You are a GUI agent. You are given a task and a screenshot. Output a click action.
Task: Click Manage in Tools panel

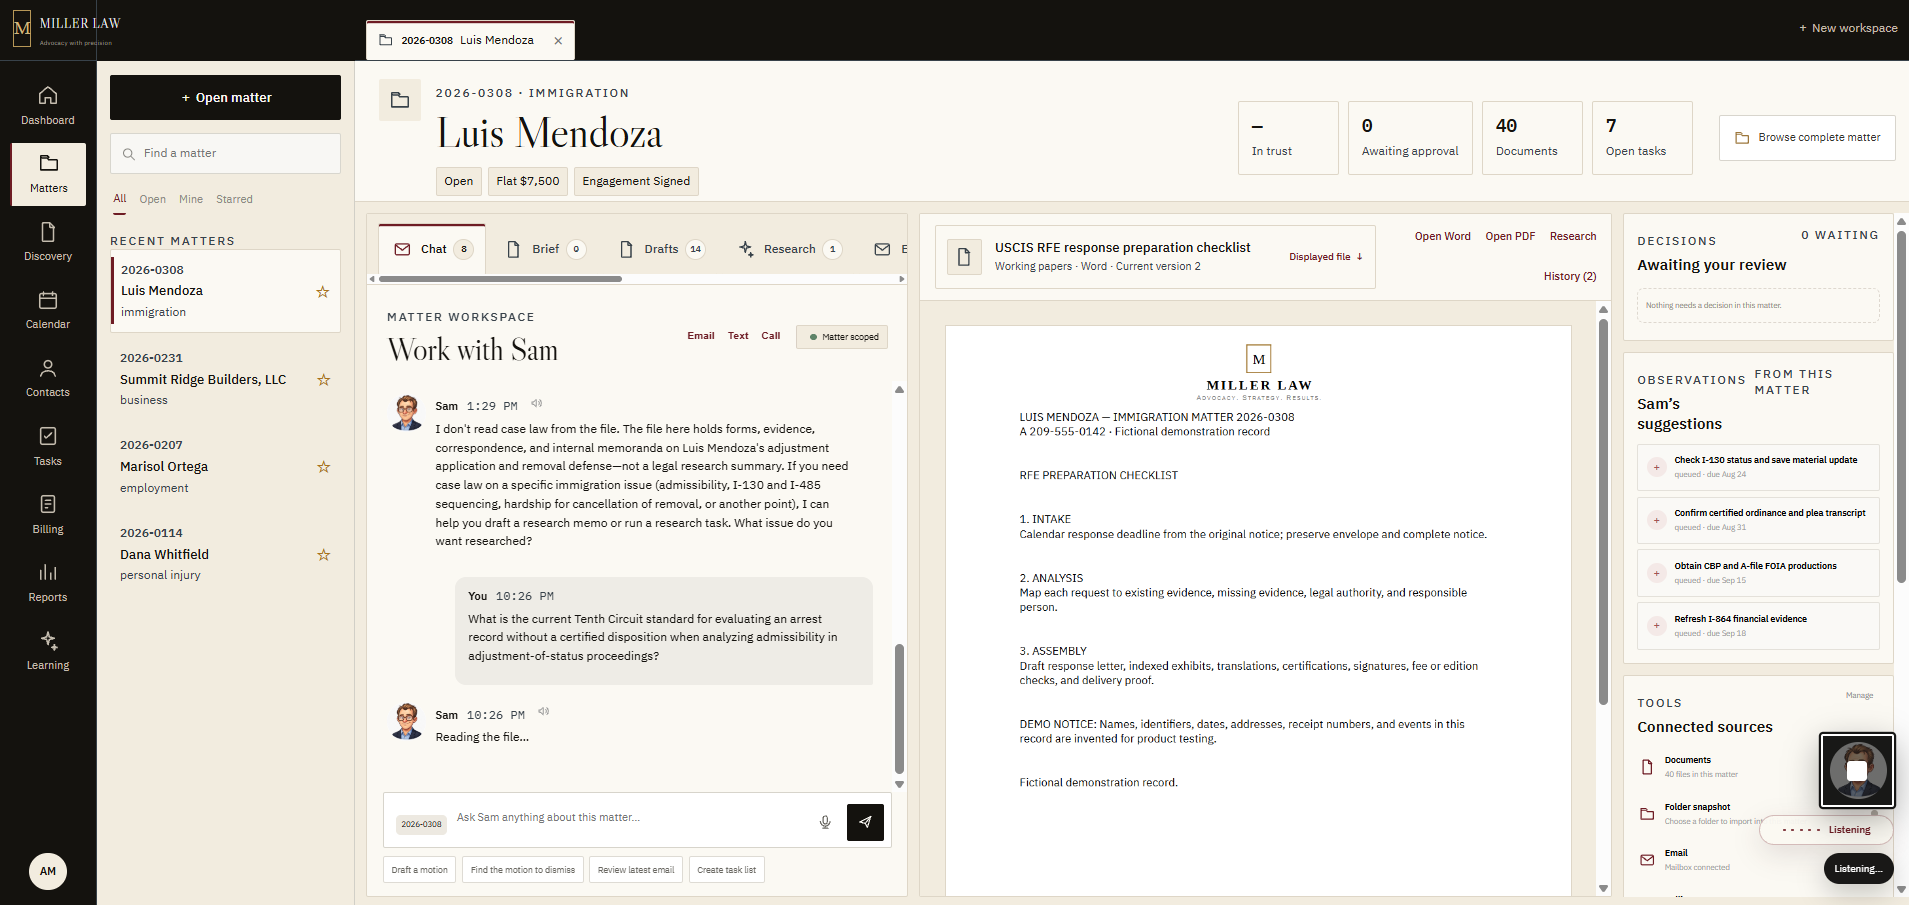(1859, 695)
